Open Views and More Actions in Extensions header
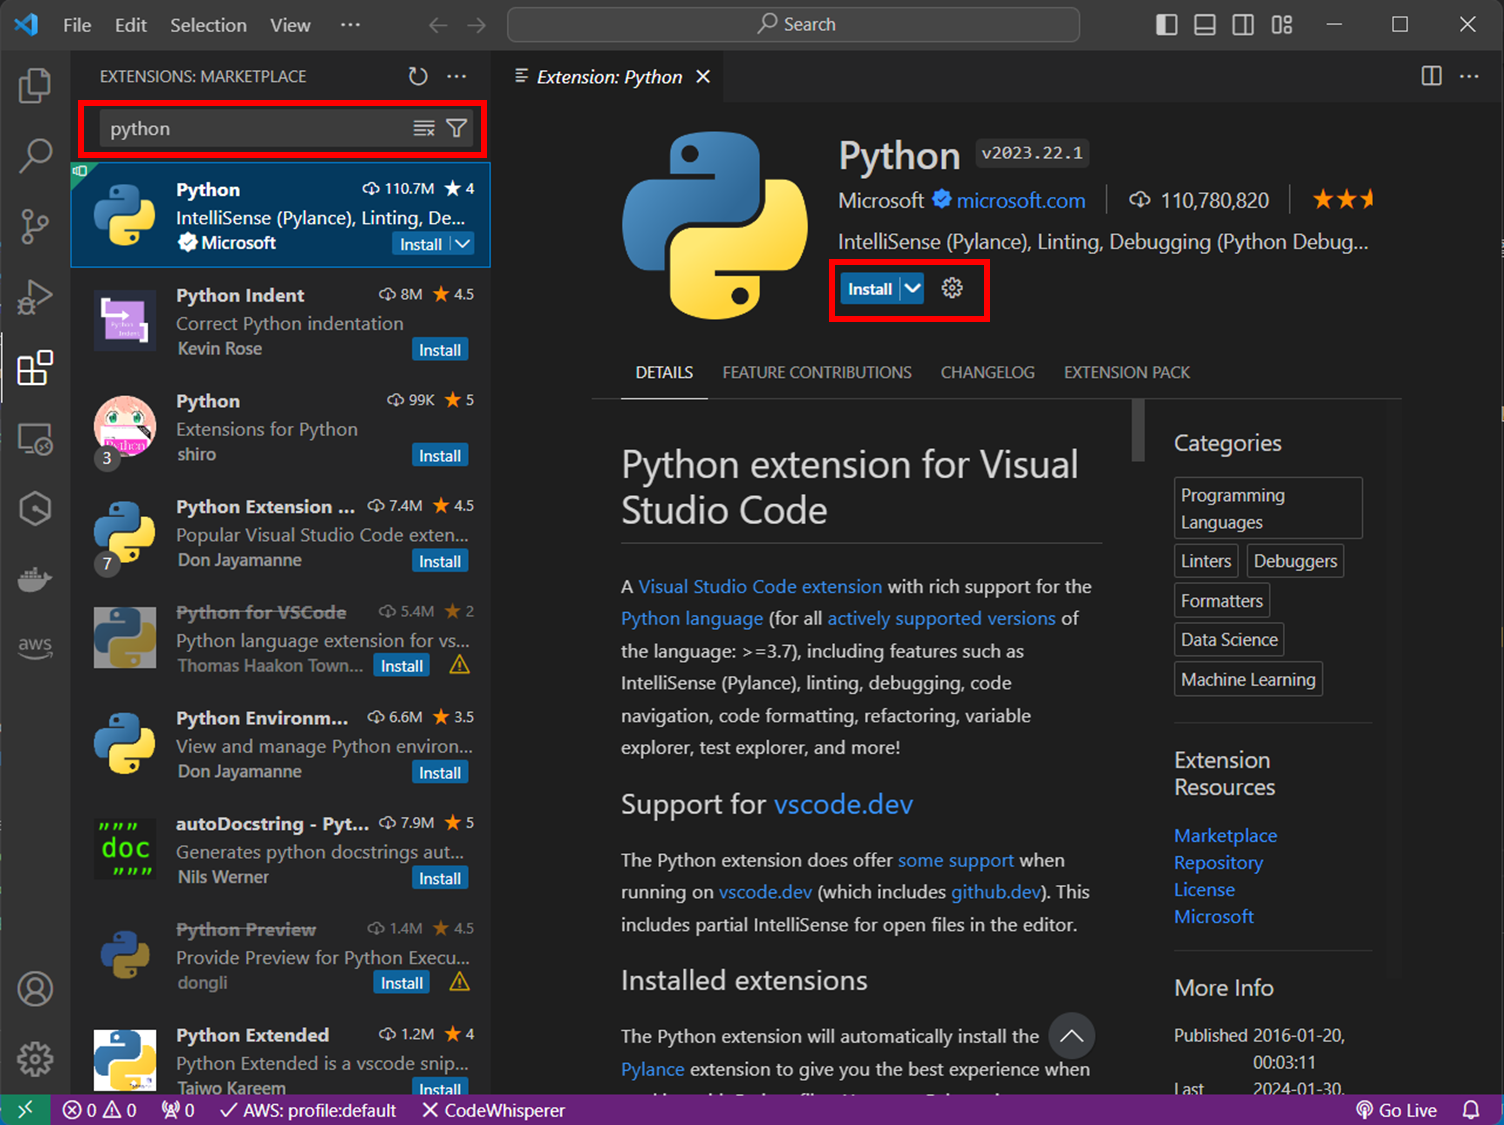The width and height of the screenshot is (1504, 1125). [457, 76]
